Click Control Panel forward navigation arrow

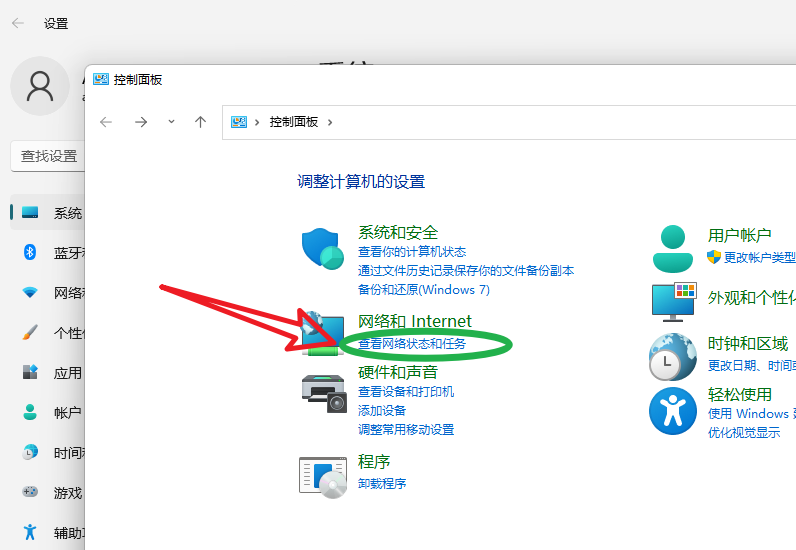point(141,122)
